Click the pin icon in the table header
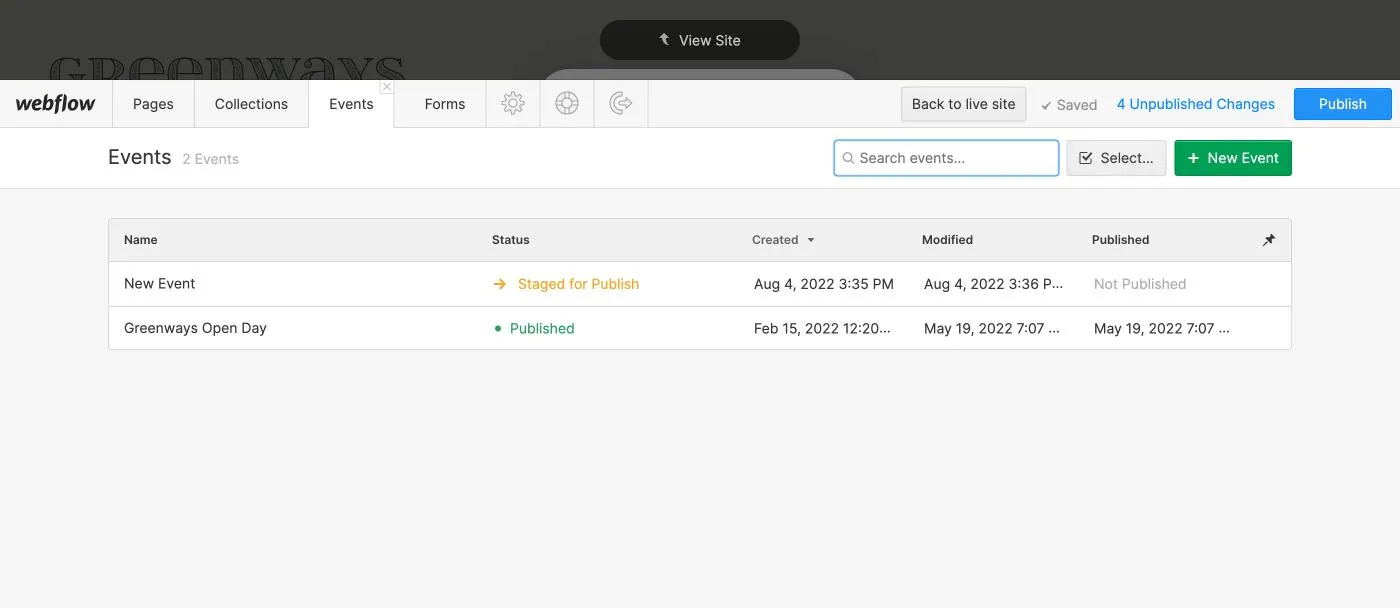The width and height of the screenshot is (1400, 608). 1269,240
